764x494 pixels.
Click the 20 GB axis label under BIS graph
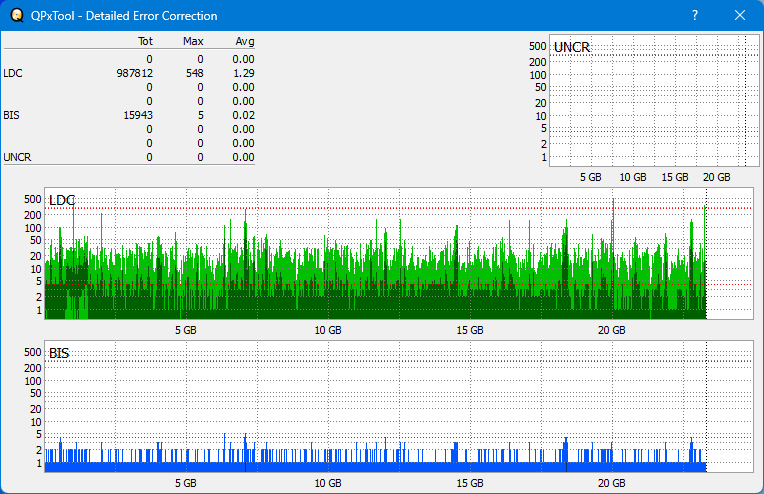coord(611,483)
